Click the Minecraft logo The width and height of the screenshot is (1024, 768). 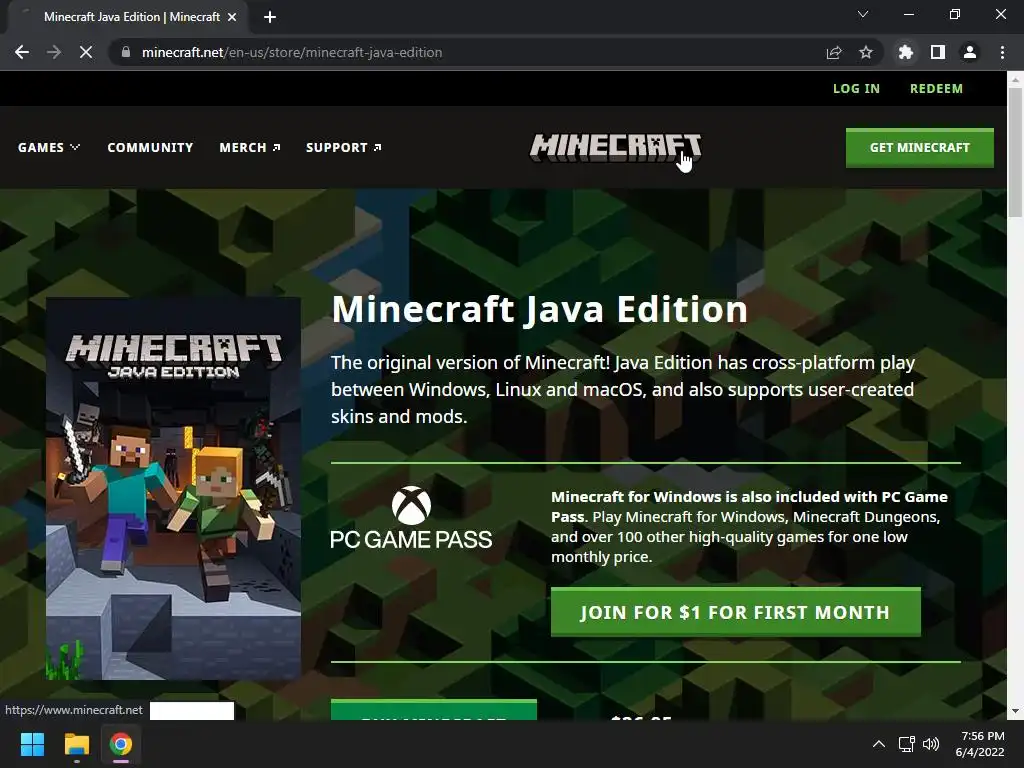[615, 148]
